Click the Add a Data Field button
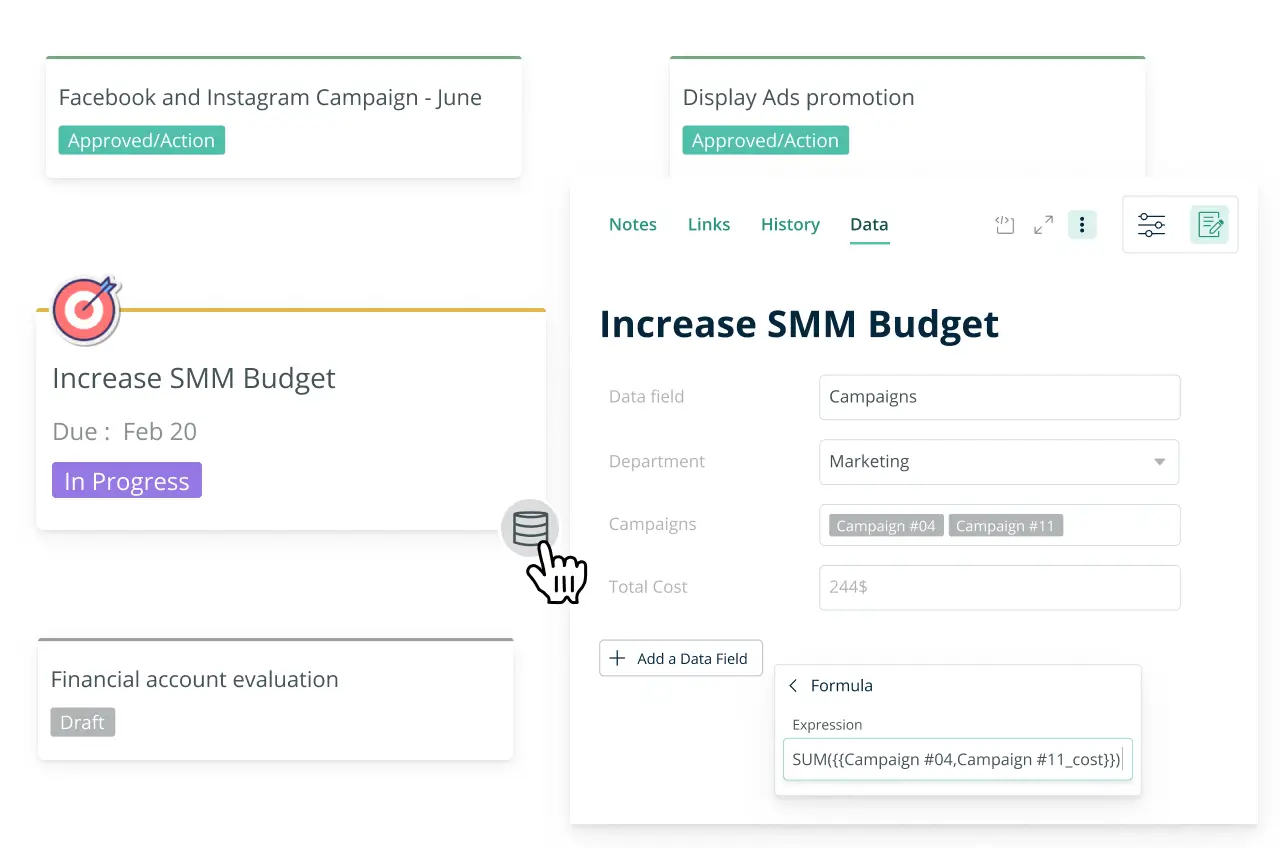 pyautogui.click(x=680, y=659)
